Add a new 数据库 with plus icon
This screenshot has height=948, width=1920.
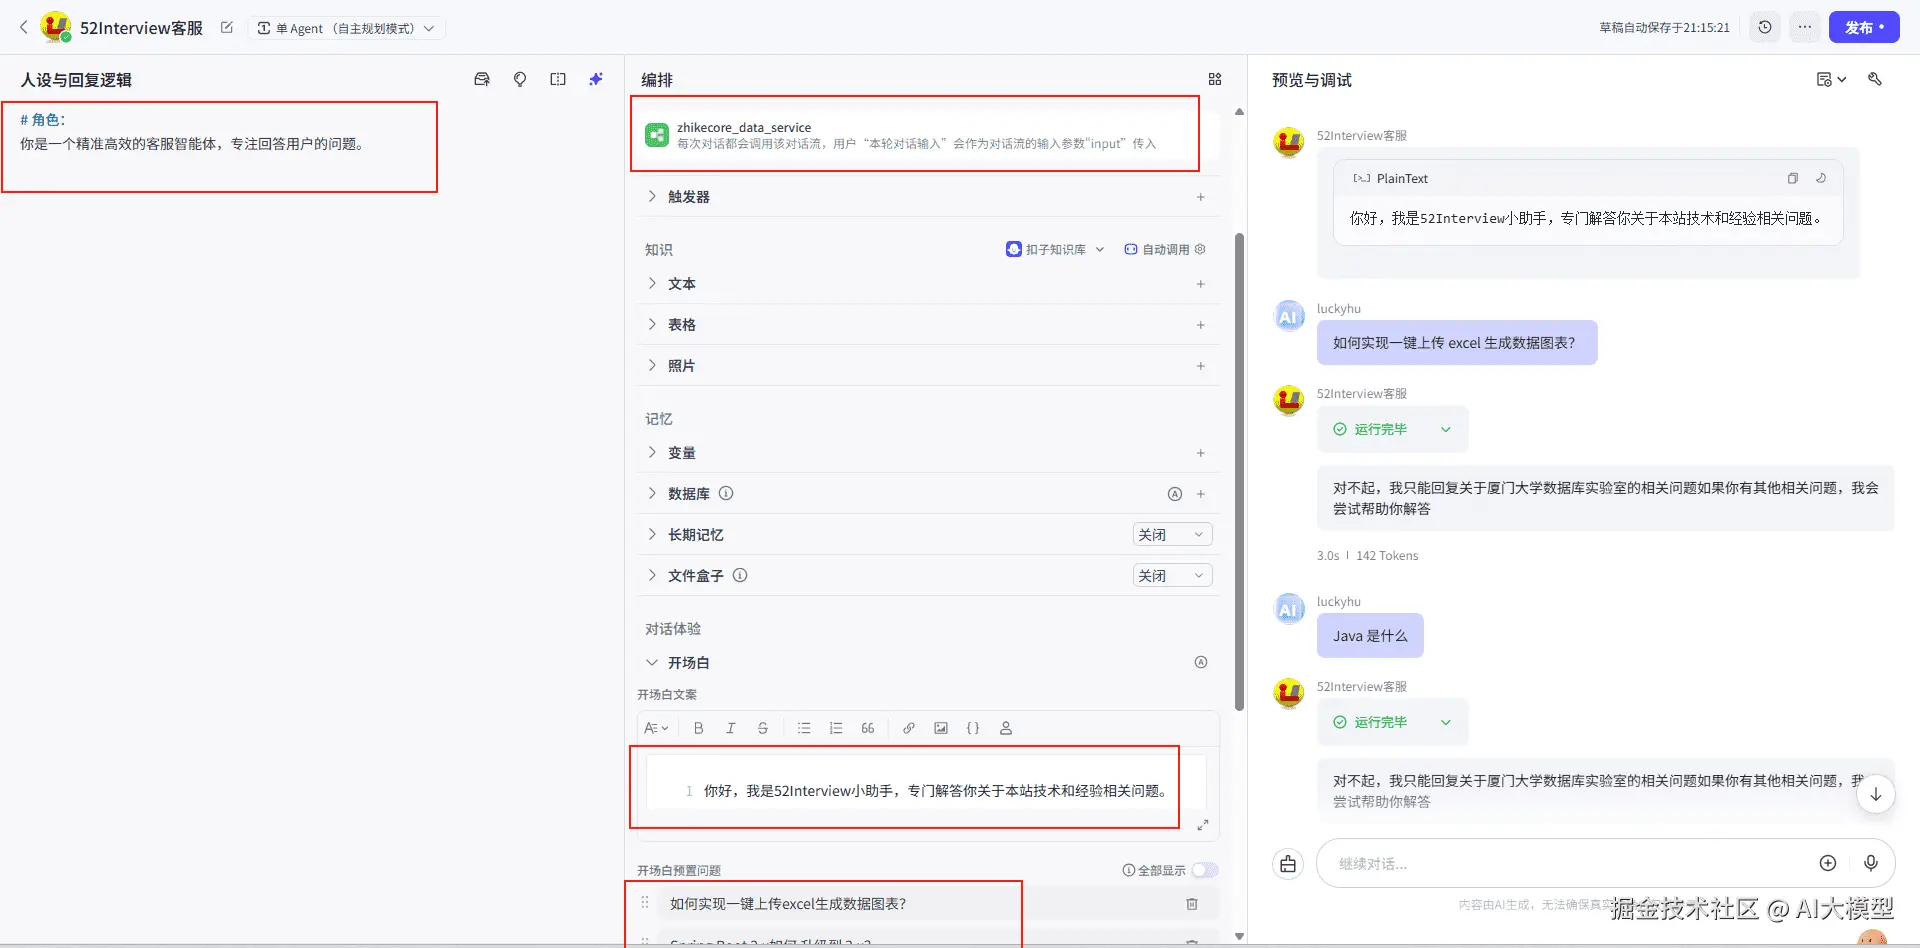(x=1201, y=494)
